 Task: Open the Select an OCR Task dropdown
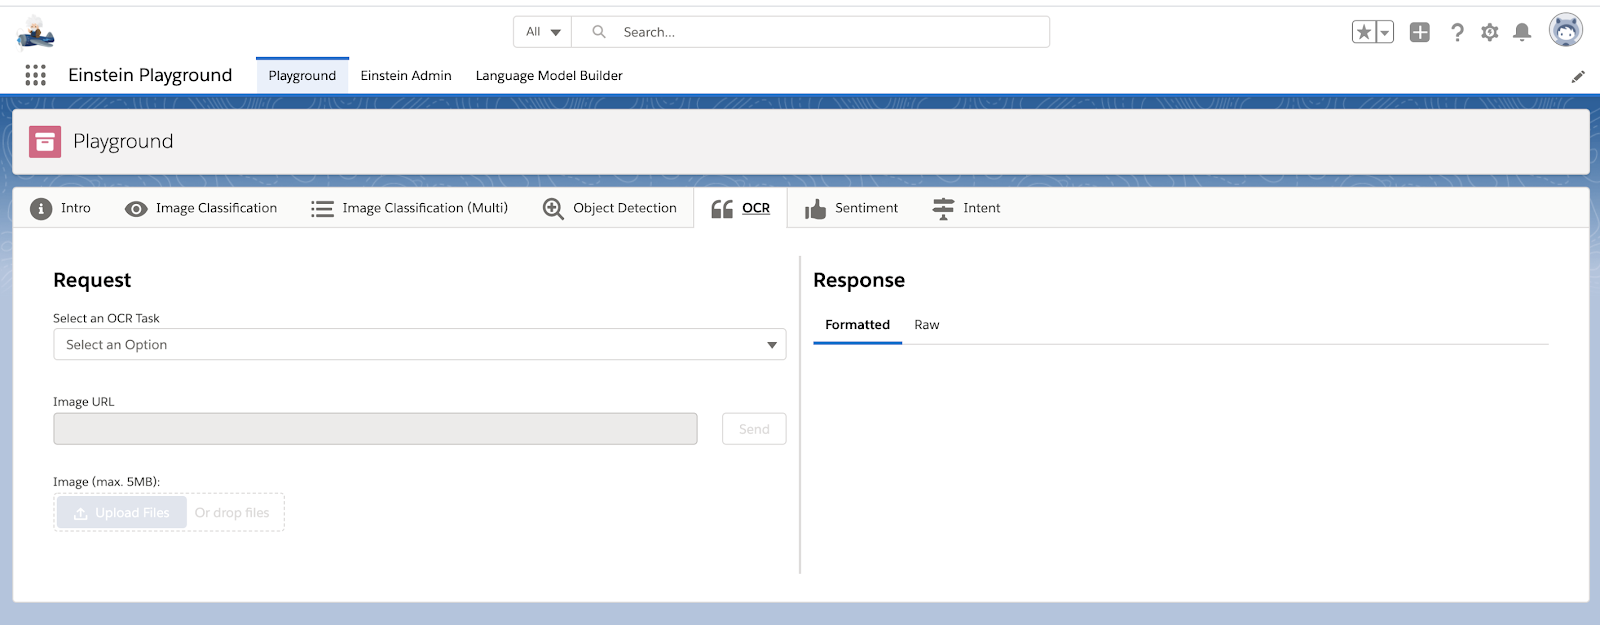[x=420, y=344]
